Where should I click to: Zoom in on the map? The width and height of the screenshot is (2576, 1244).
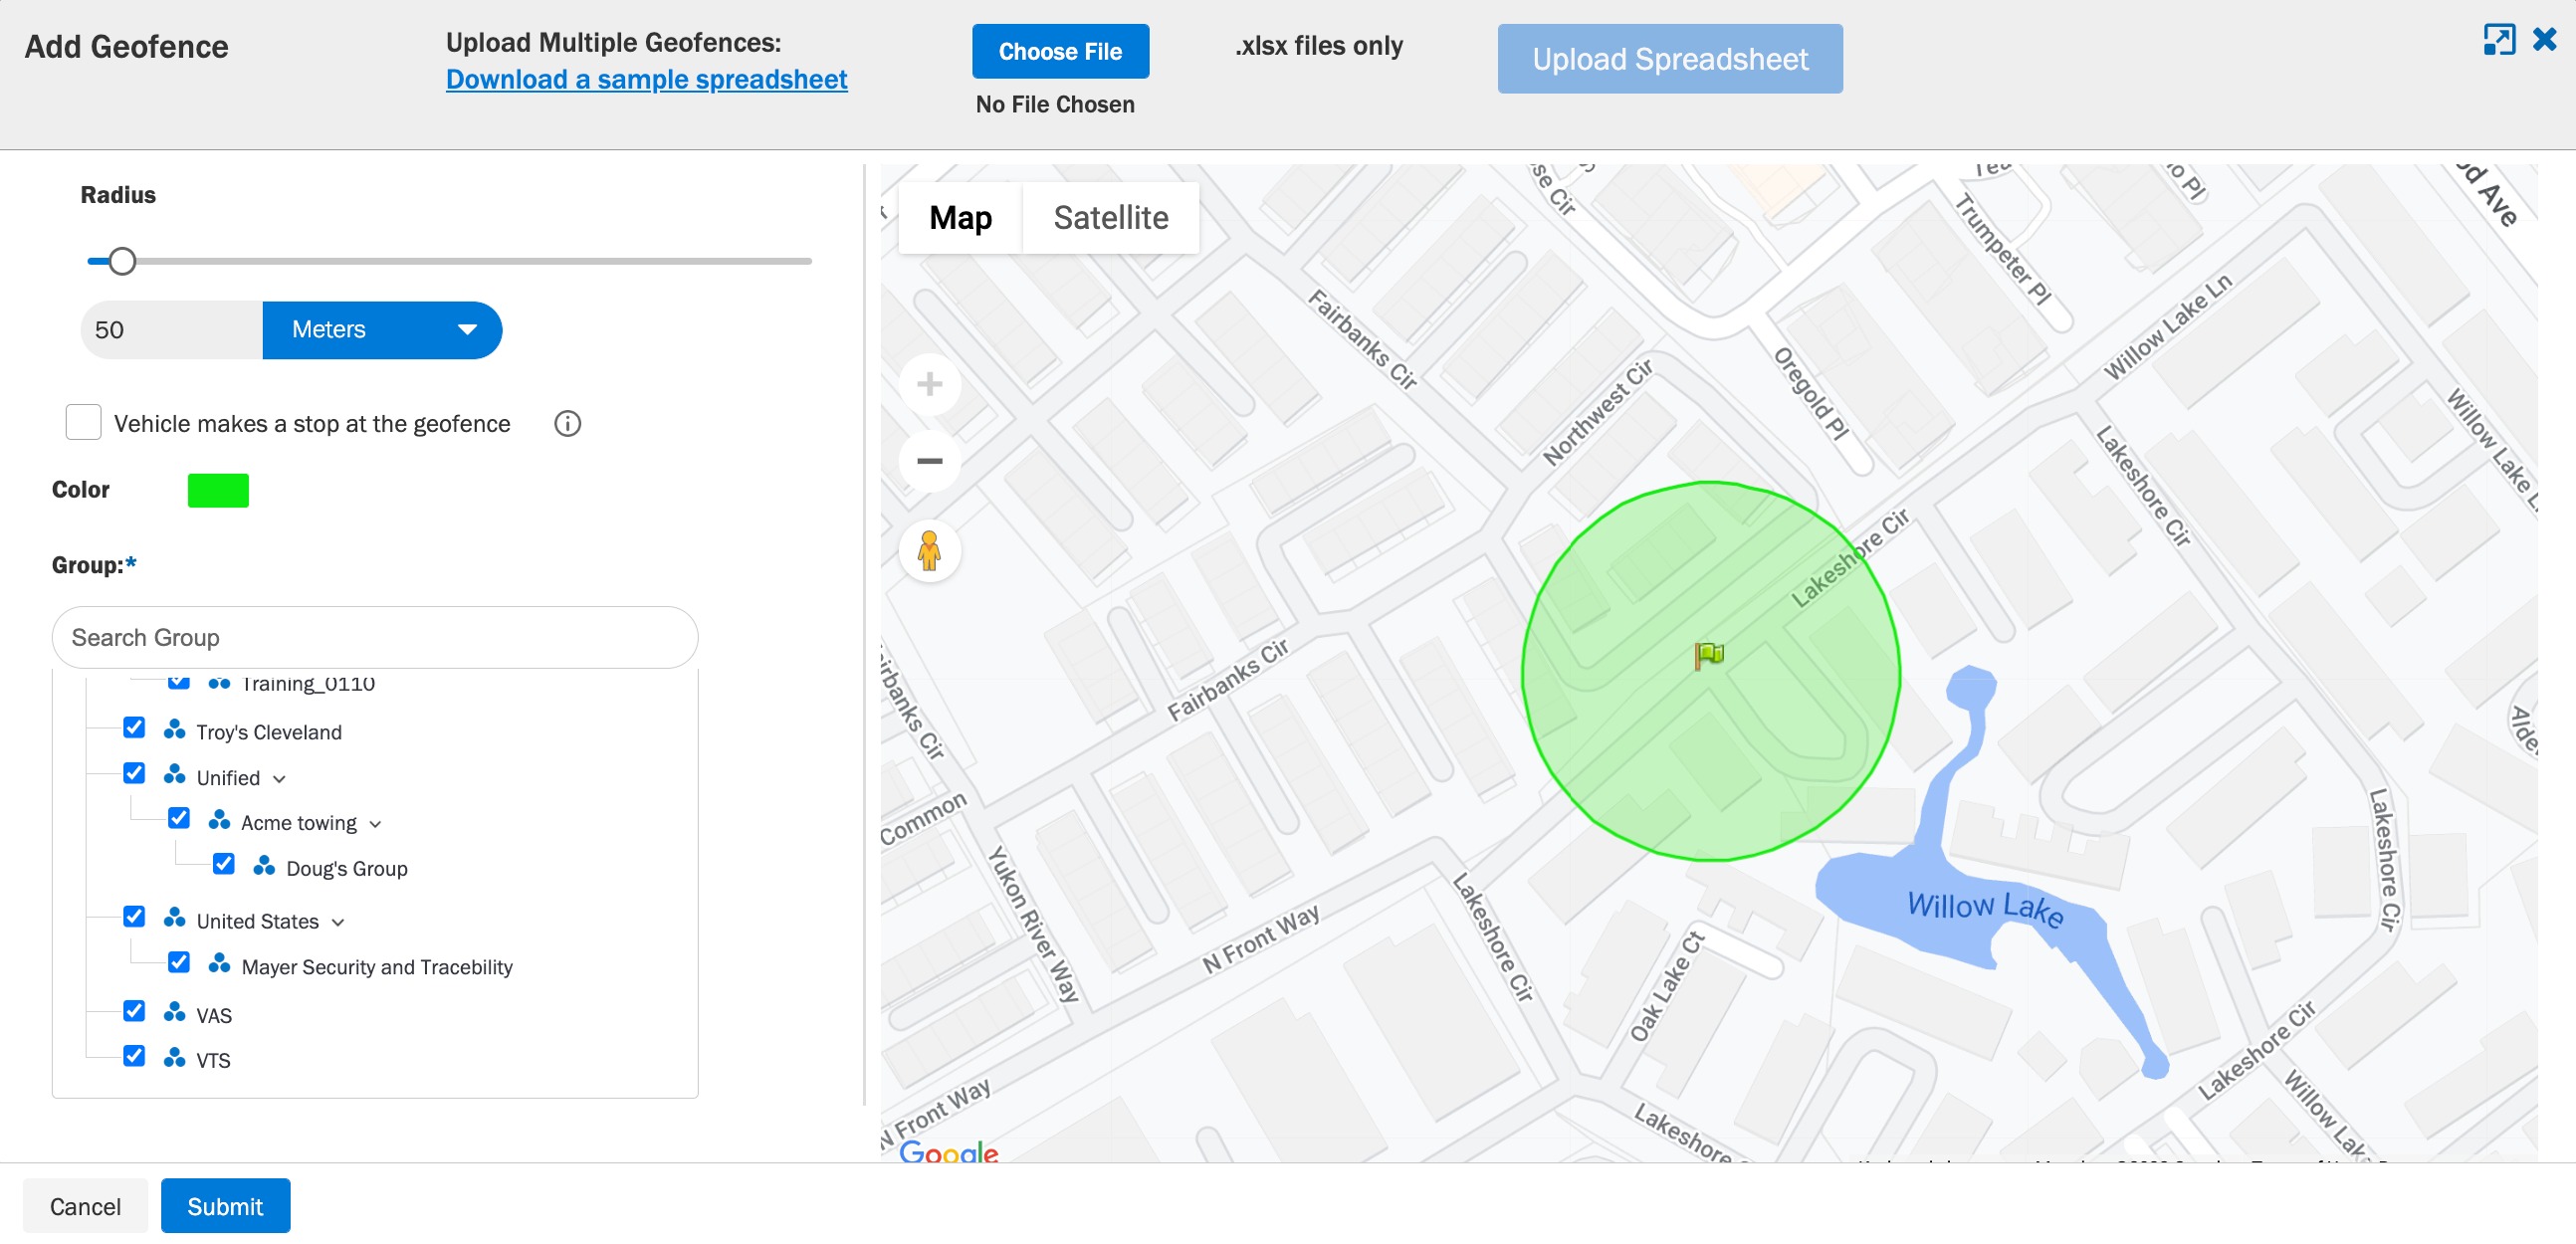tap(929, 385)
